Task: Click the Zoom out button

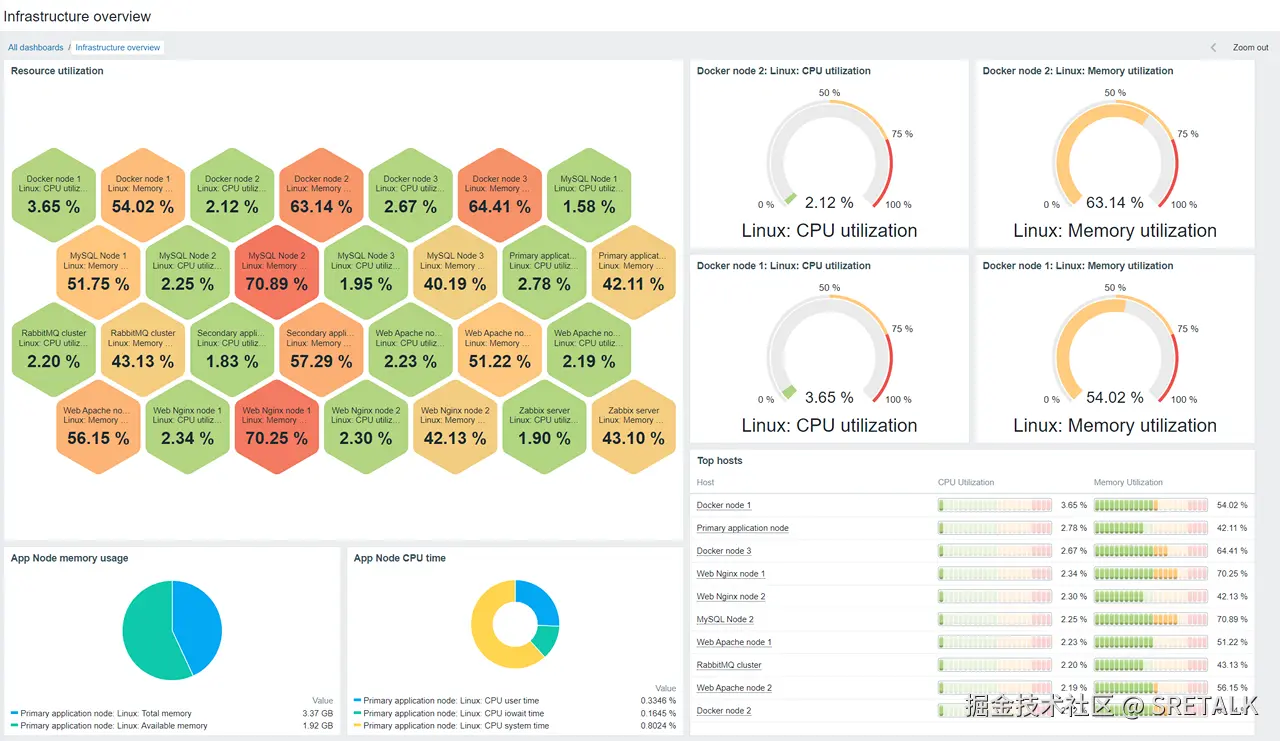Action: click(1250, 47)
